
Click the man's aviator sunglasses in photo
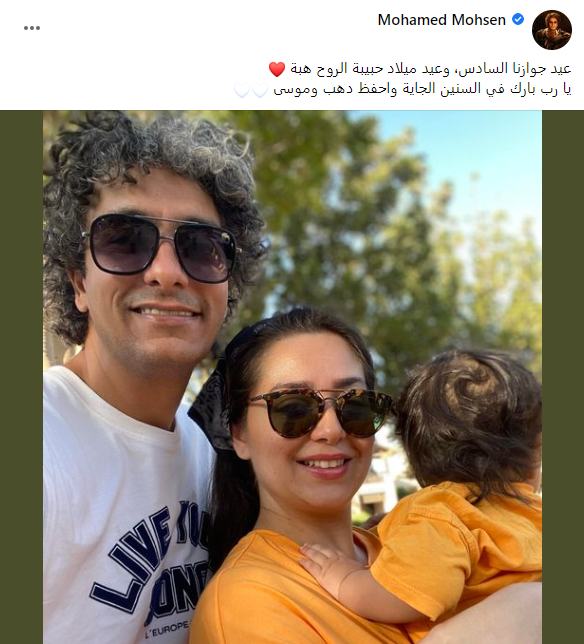tap(161, 248)
